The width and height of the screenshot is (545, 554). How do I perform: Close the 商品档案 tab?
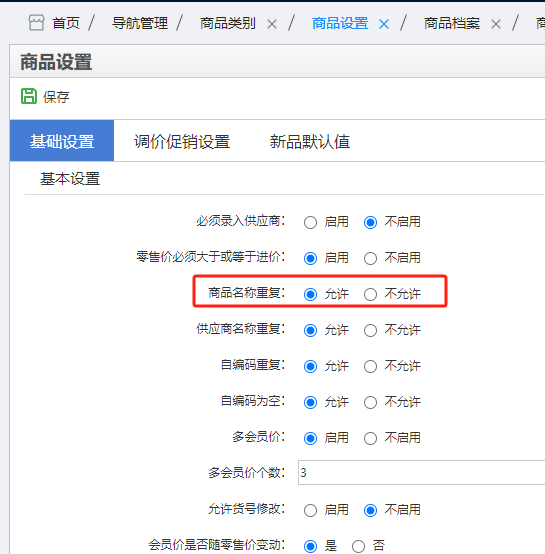click(496, 24)
